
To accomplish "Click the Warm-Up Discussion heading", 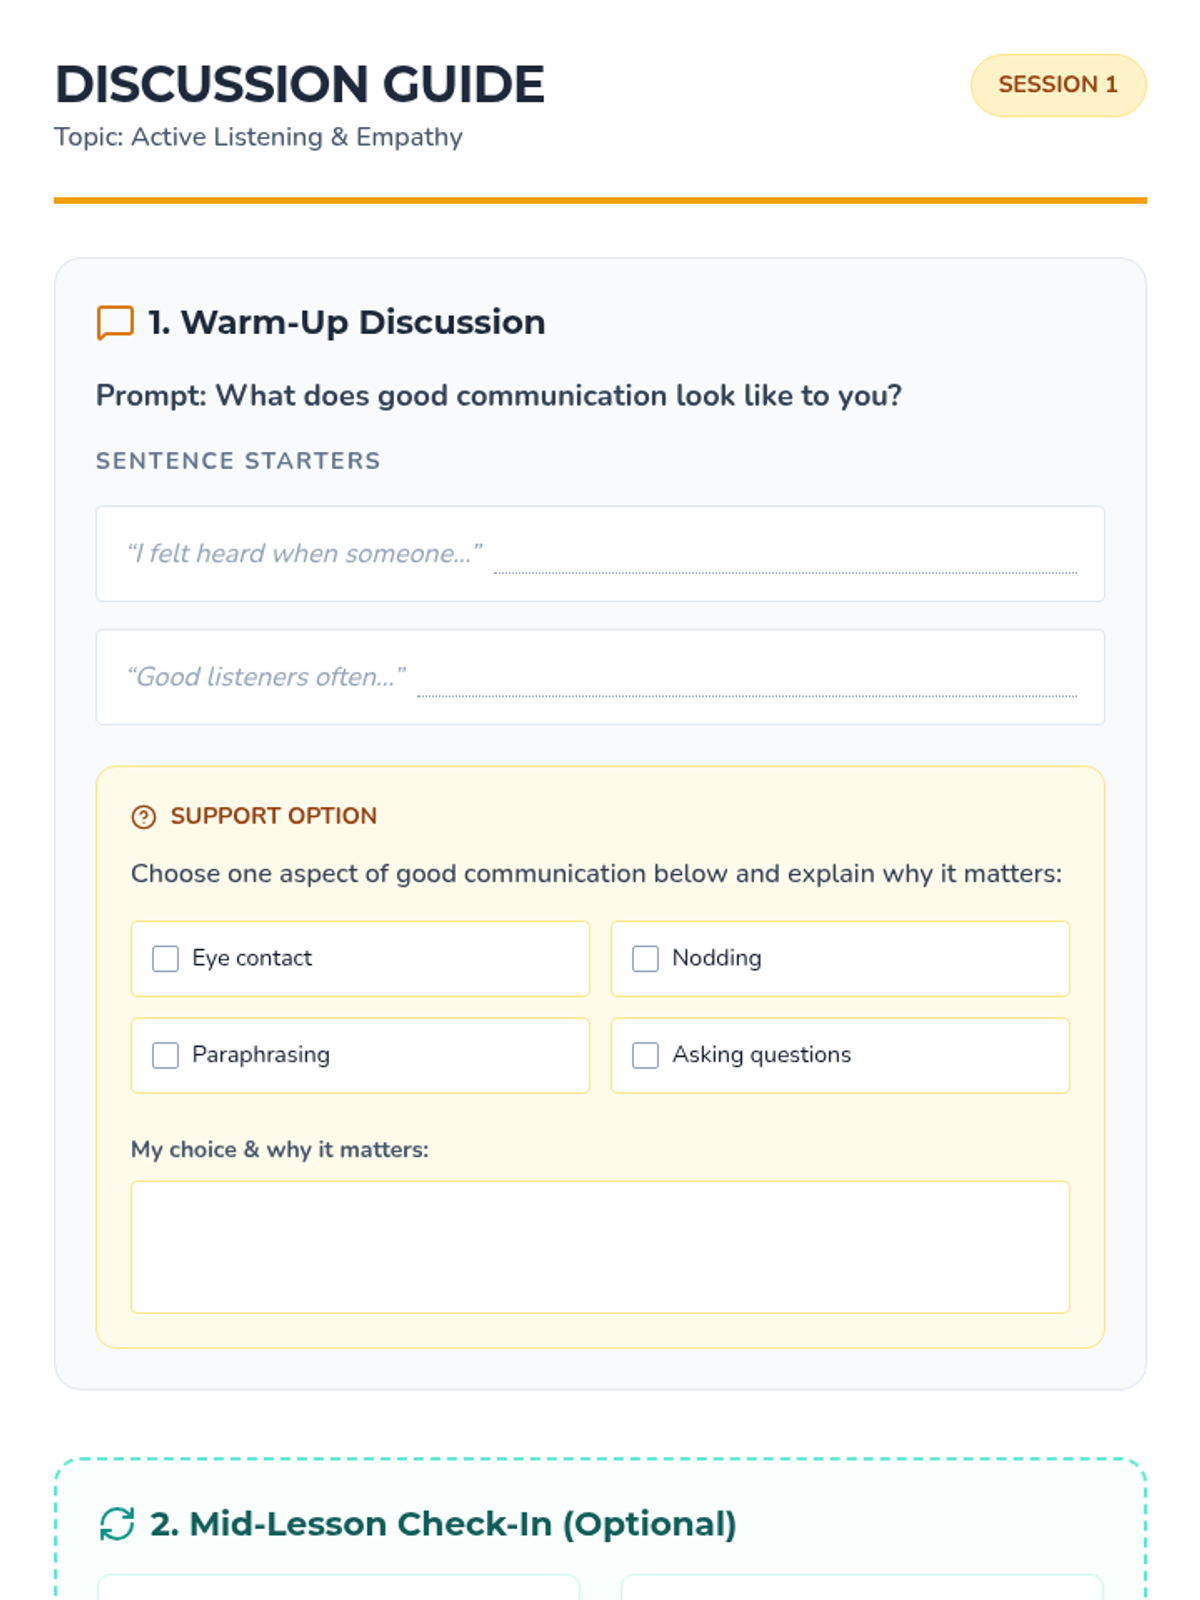I will 346,323.
